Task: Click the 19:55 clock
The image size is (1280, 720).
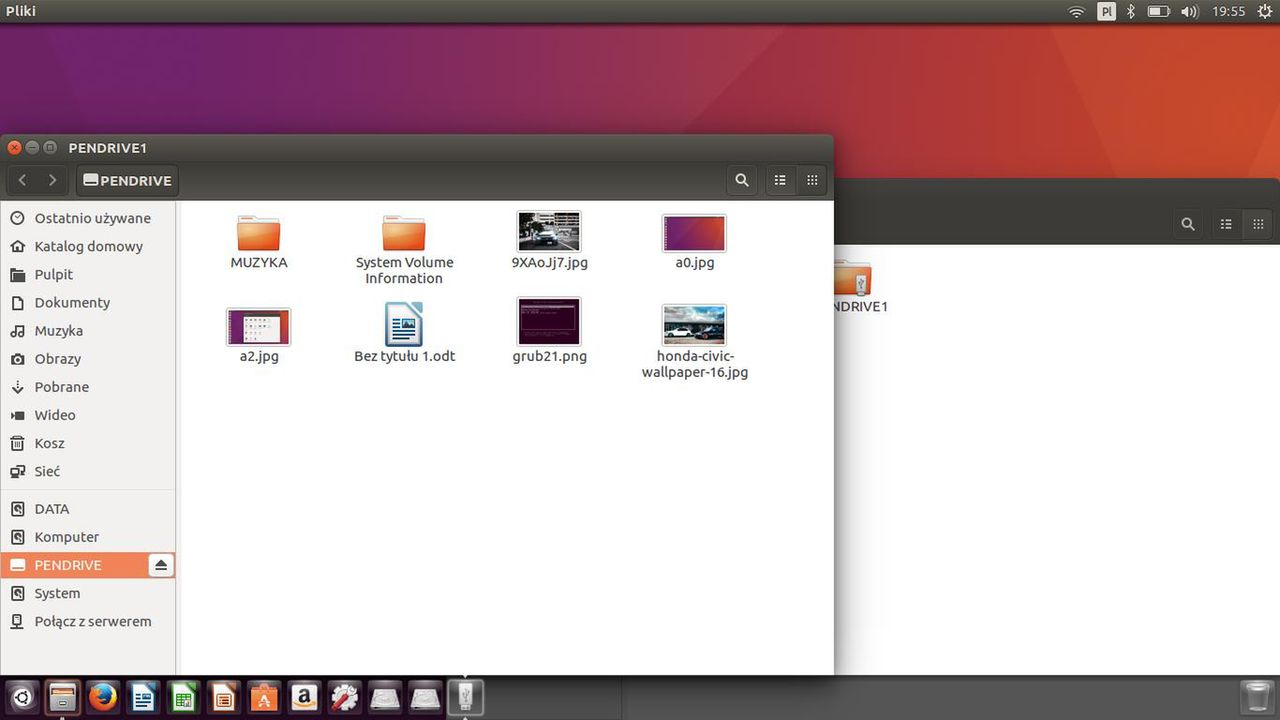Action: click(x=1228, y=12)
